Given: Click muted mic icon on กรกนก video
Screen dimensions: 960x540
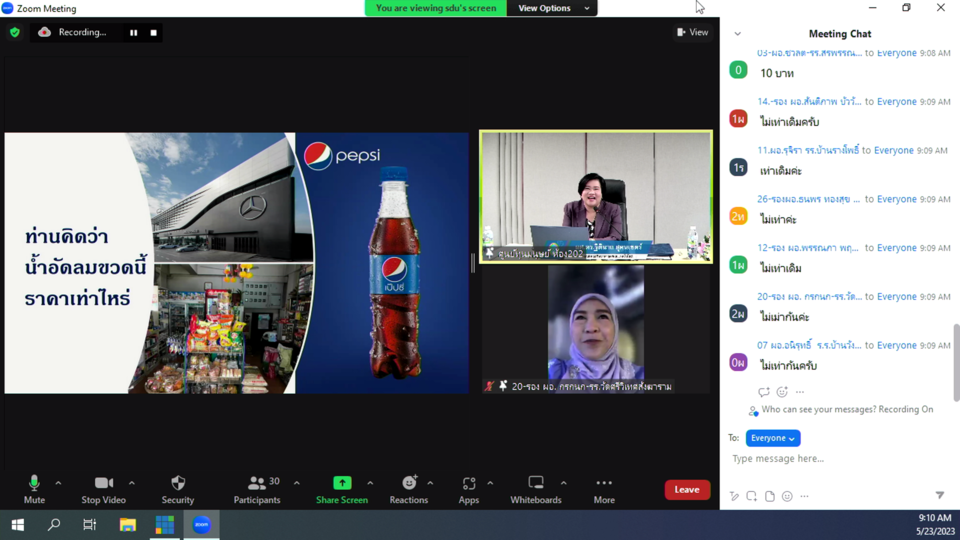Looking at the screenshot, I should (x=489, y=386).
